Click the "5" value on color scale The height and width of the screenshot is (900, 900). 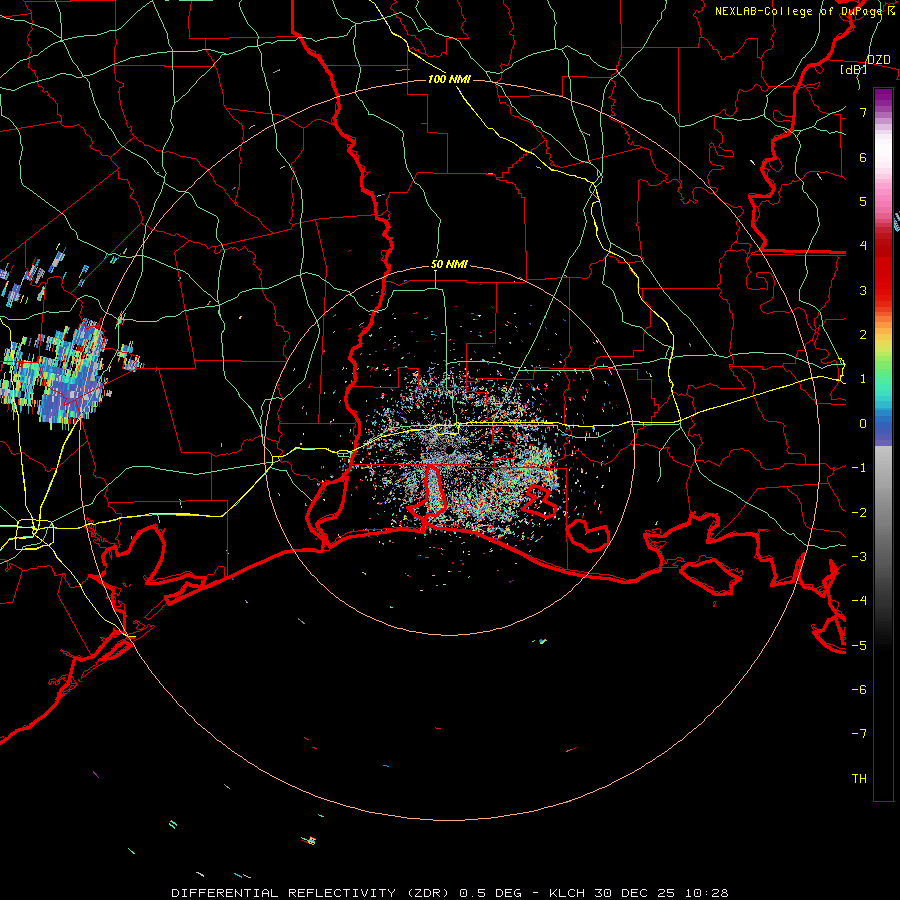coord(863,201)
